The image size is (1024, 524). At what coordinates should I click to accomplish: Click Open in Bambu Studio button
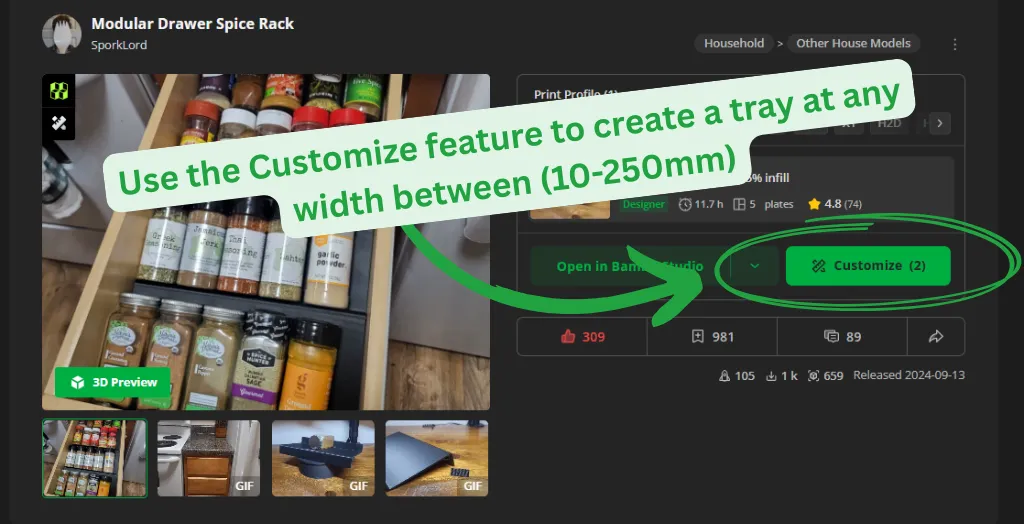pyautogui.click(x=630, y=266)
